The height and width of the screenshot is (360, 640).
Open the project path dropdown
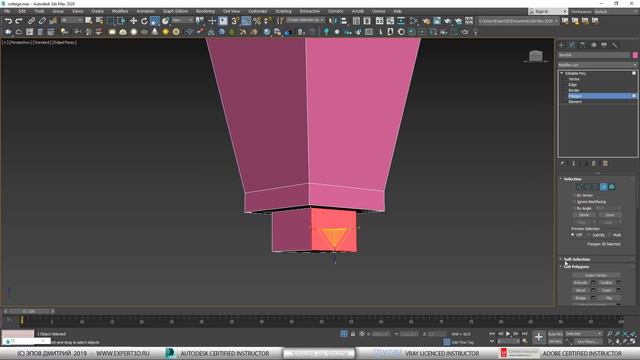point(518,20)
